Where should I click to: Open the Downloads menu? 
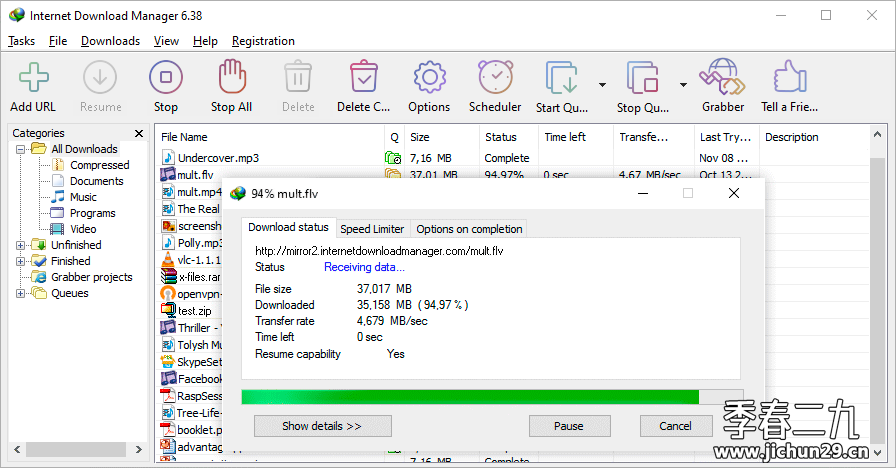coord(110,41)
